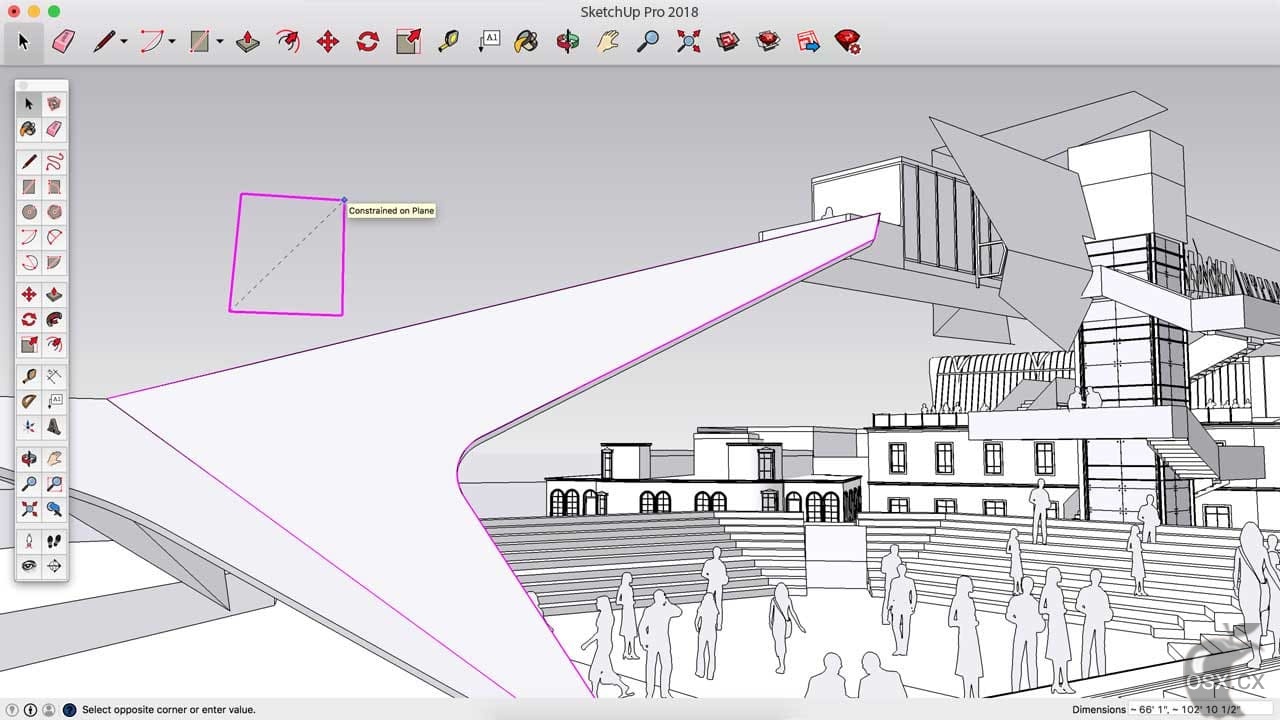The image size is (1280, 720).
Task: Open 3D Warehouse from the top toolbar
Action: [x=728, y=41]
